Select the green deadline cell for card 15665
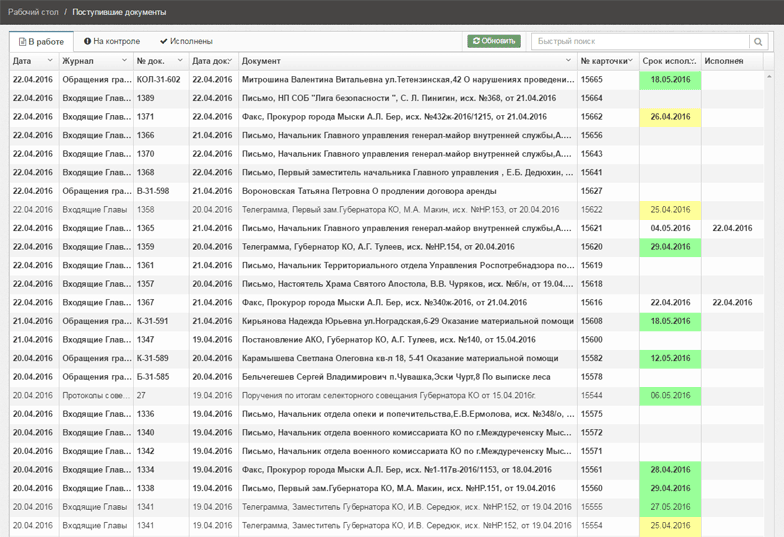Image resolution: width=784 pixels, height=537 pixels. (670, 80)
